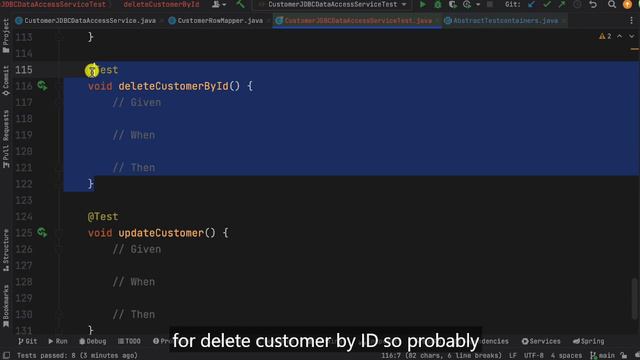This screenshot has height=360, width=640.
Task: Click the // Then comment on line 130
Action: (x=134, y=315)
